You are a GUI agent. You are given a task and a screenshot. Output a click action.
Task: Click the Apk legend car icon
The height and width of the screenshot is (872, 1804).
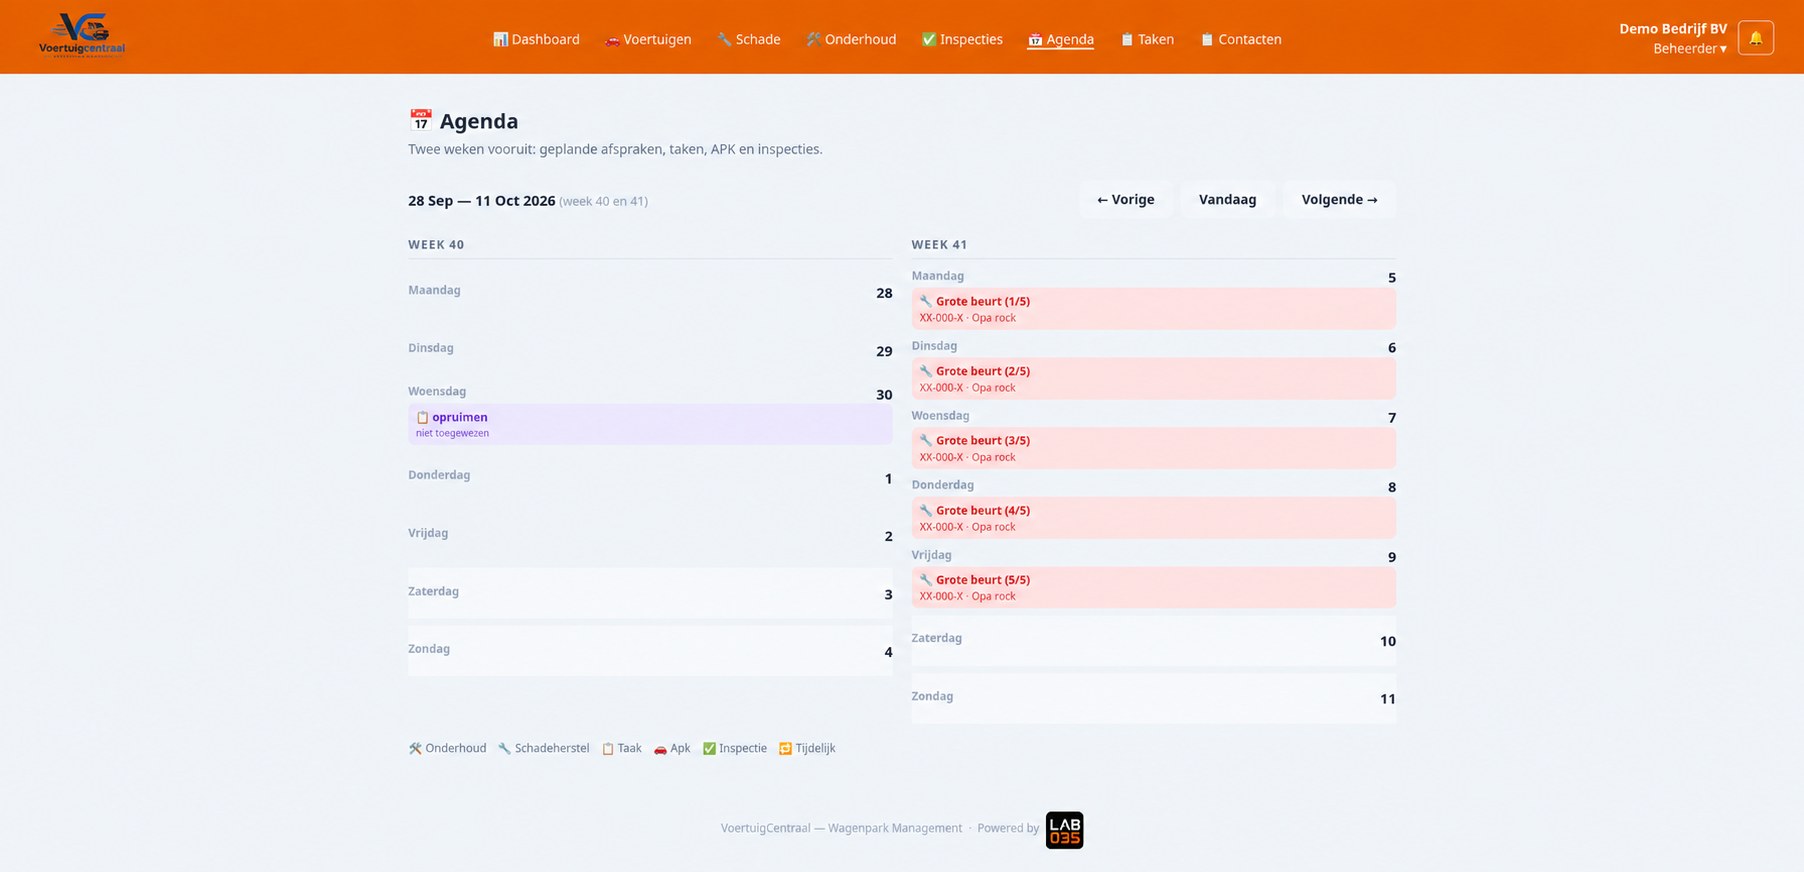tap(660, 748)
